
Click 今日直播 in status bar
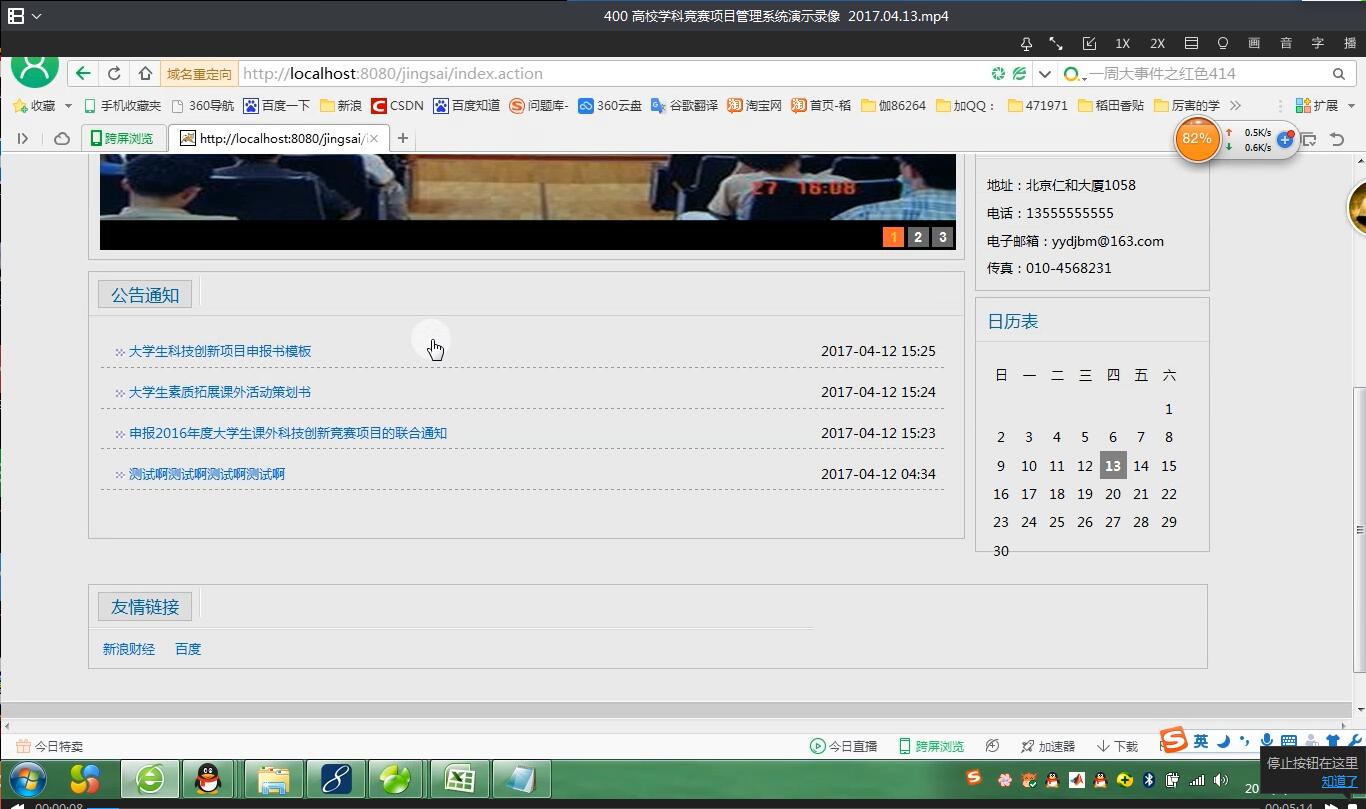point(844,746)
